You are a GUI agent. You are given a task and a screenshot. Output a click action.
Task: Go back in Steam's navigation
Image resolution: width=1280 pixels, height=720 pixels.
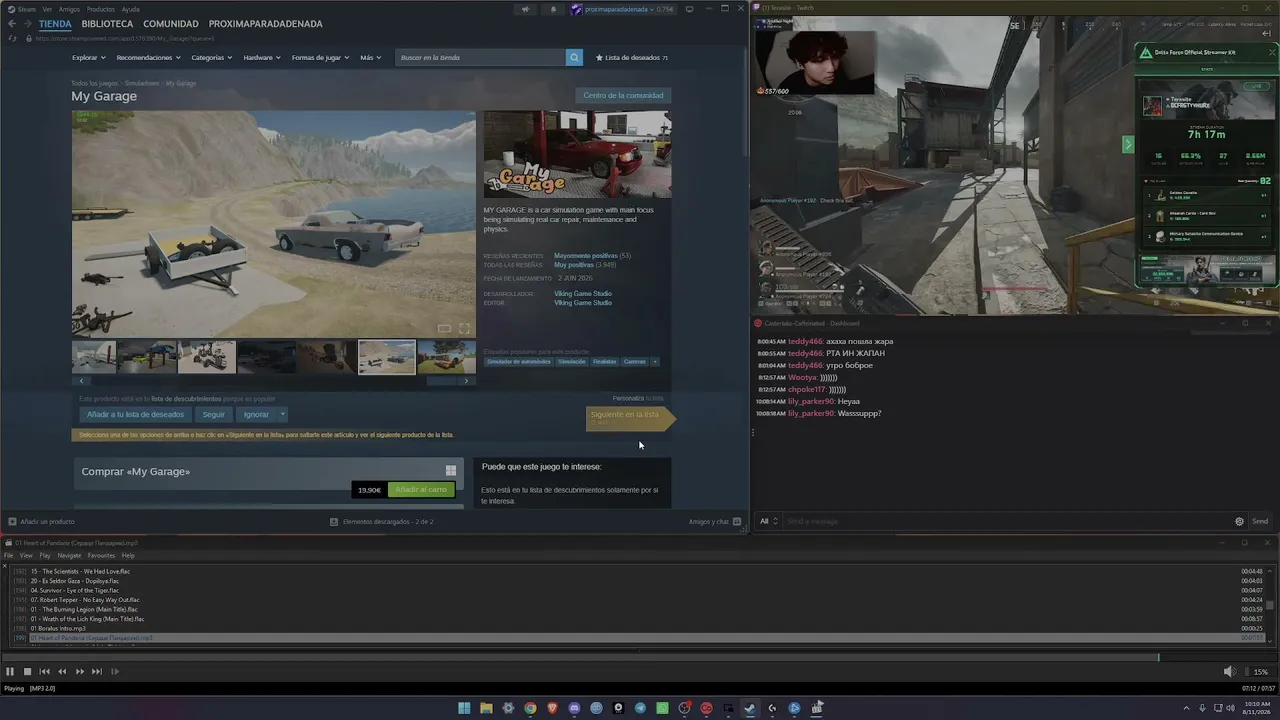(x=12, y=24)
